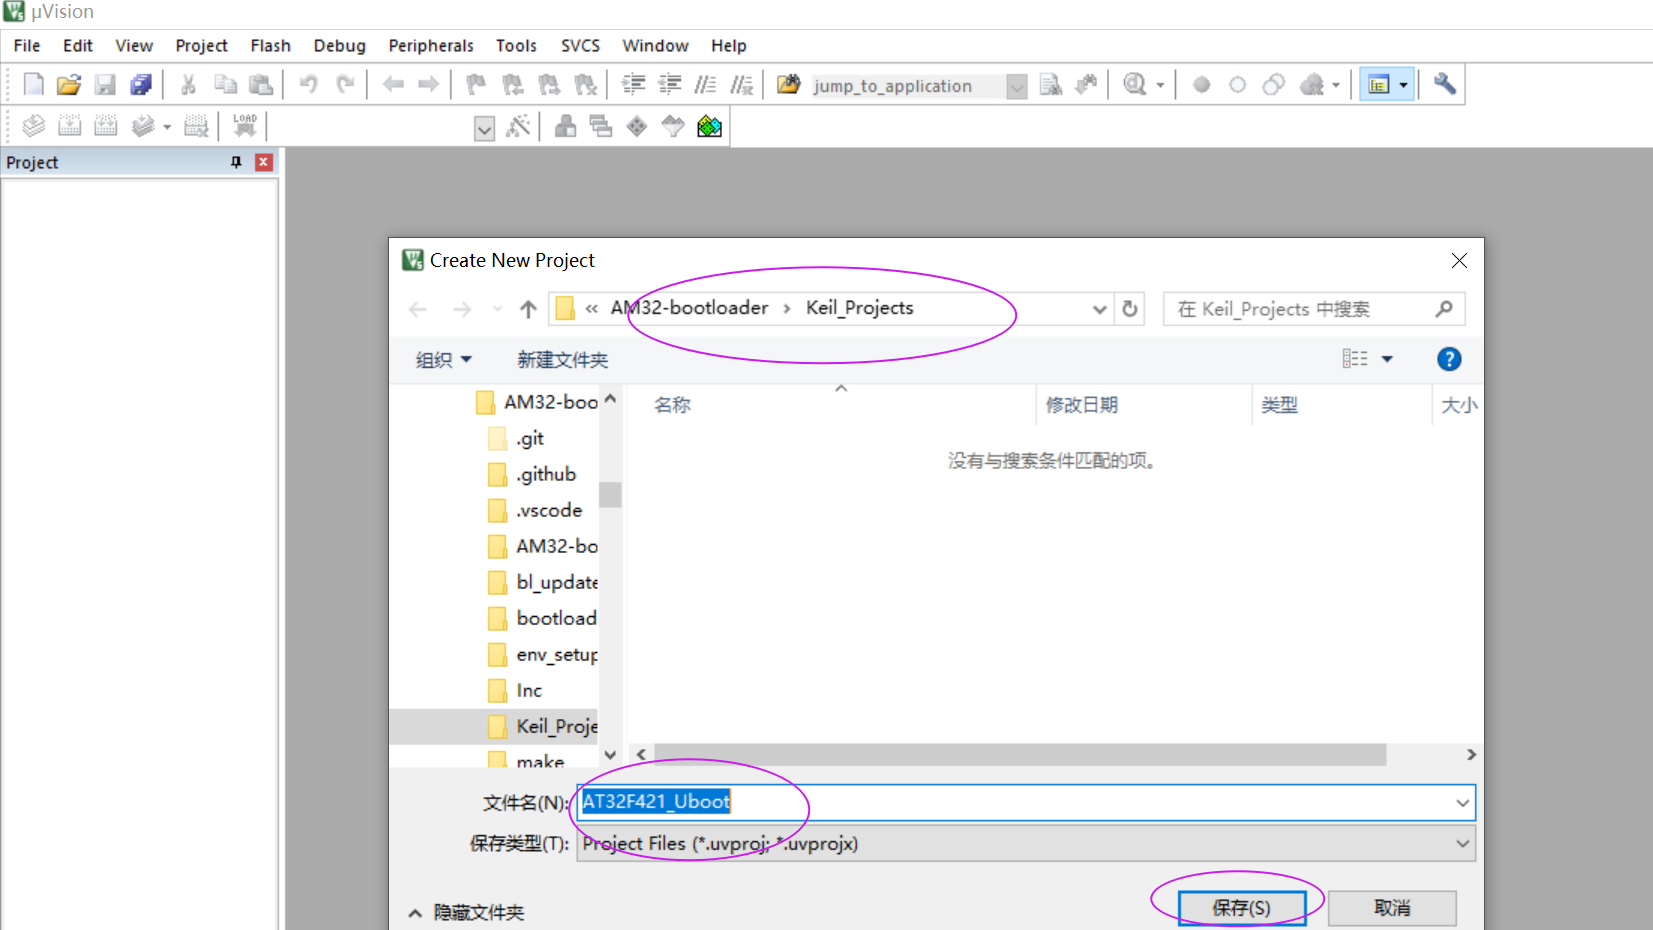Sort by the 修改日期 column header
Viewport: 1653px width, 930px height.
click(x=1082, y=405)
